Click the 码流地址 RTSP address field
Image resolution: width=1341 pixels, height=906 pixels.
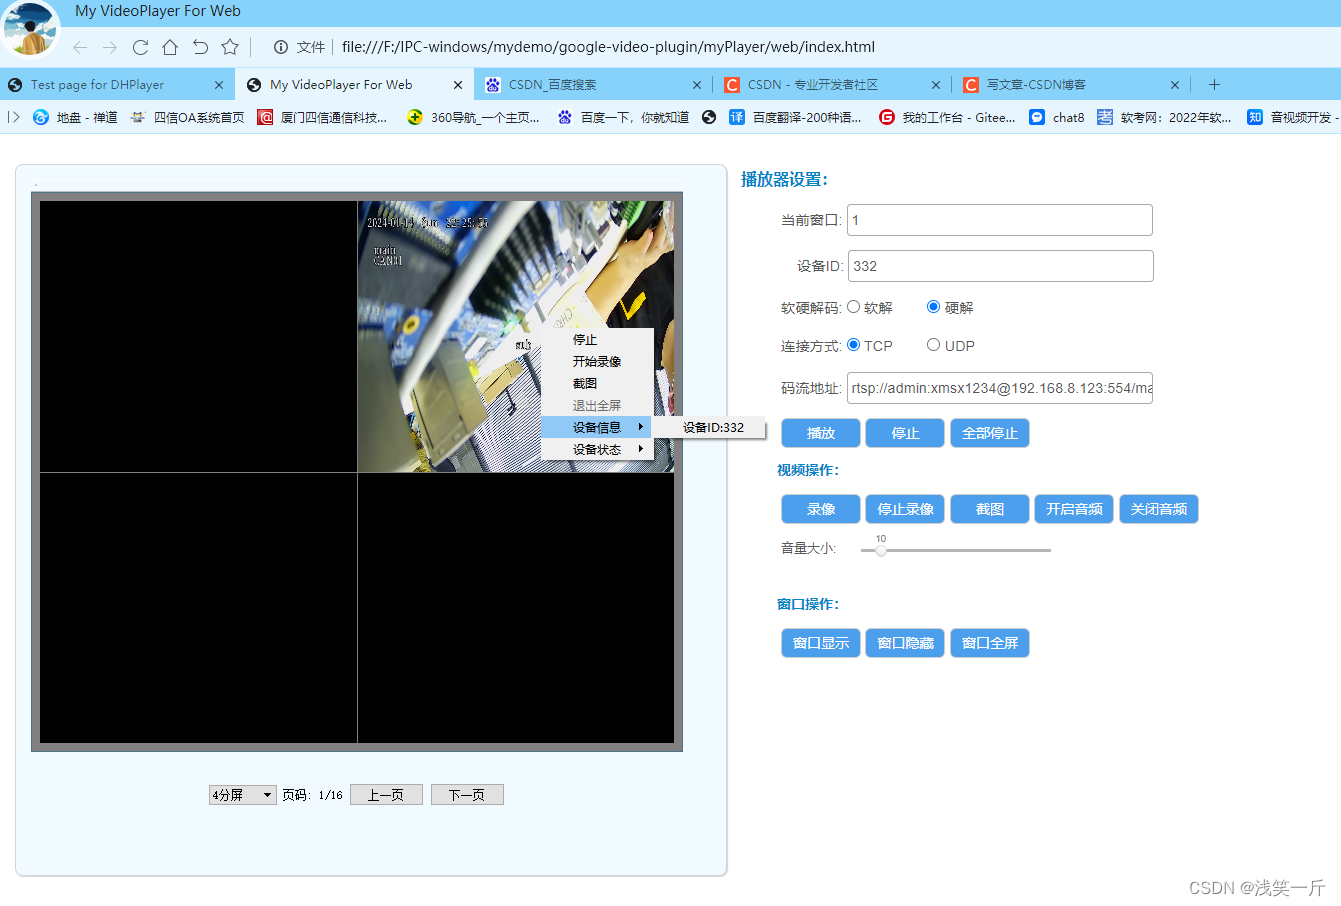pyautogui.click(x=1000, y=388)
